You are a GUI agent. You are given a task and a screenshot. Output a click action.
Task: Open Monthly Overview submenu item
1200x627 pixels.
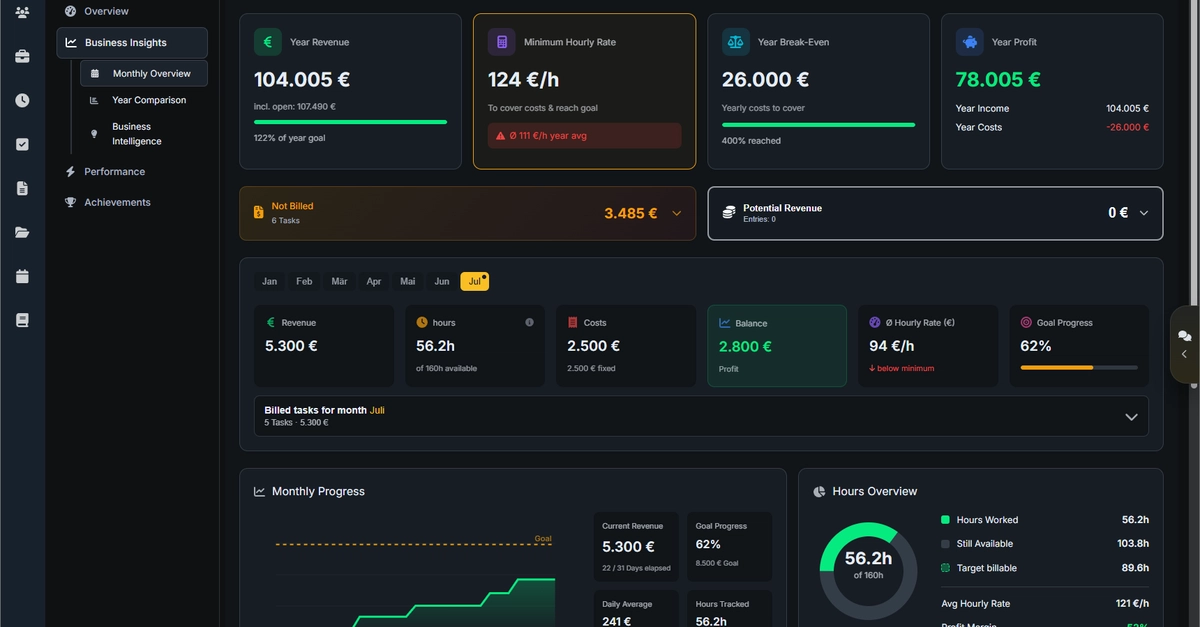(x=144, y=73)
